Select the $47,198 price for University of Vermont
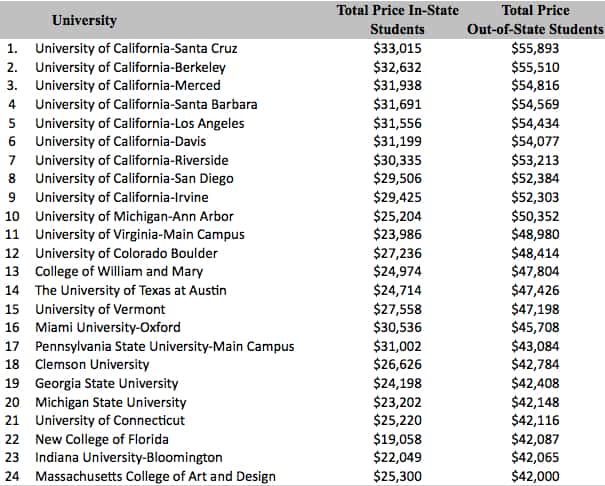Viewport: 605px width, 486px height. 535,309
